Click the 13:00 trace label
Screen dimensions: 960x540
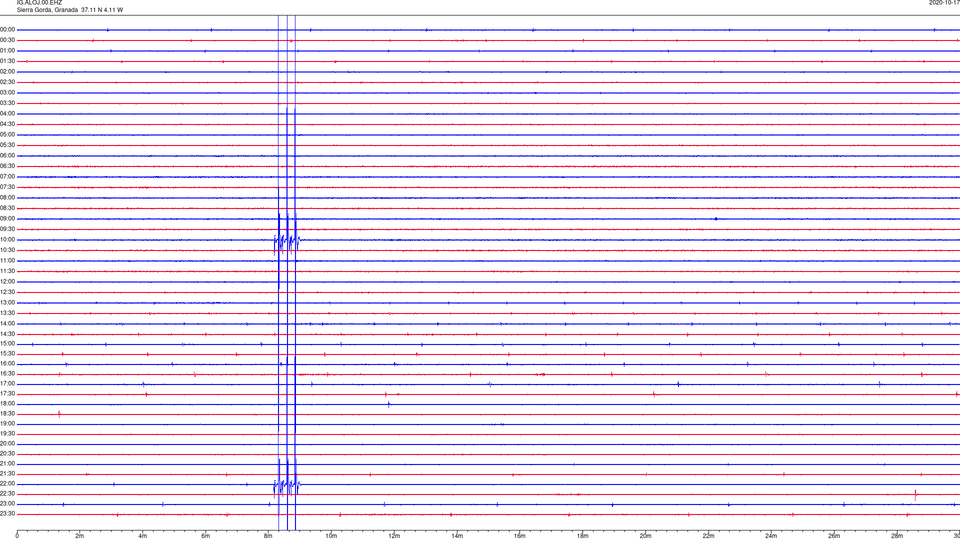tap(7, 302)
